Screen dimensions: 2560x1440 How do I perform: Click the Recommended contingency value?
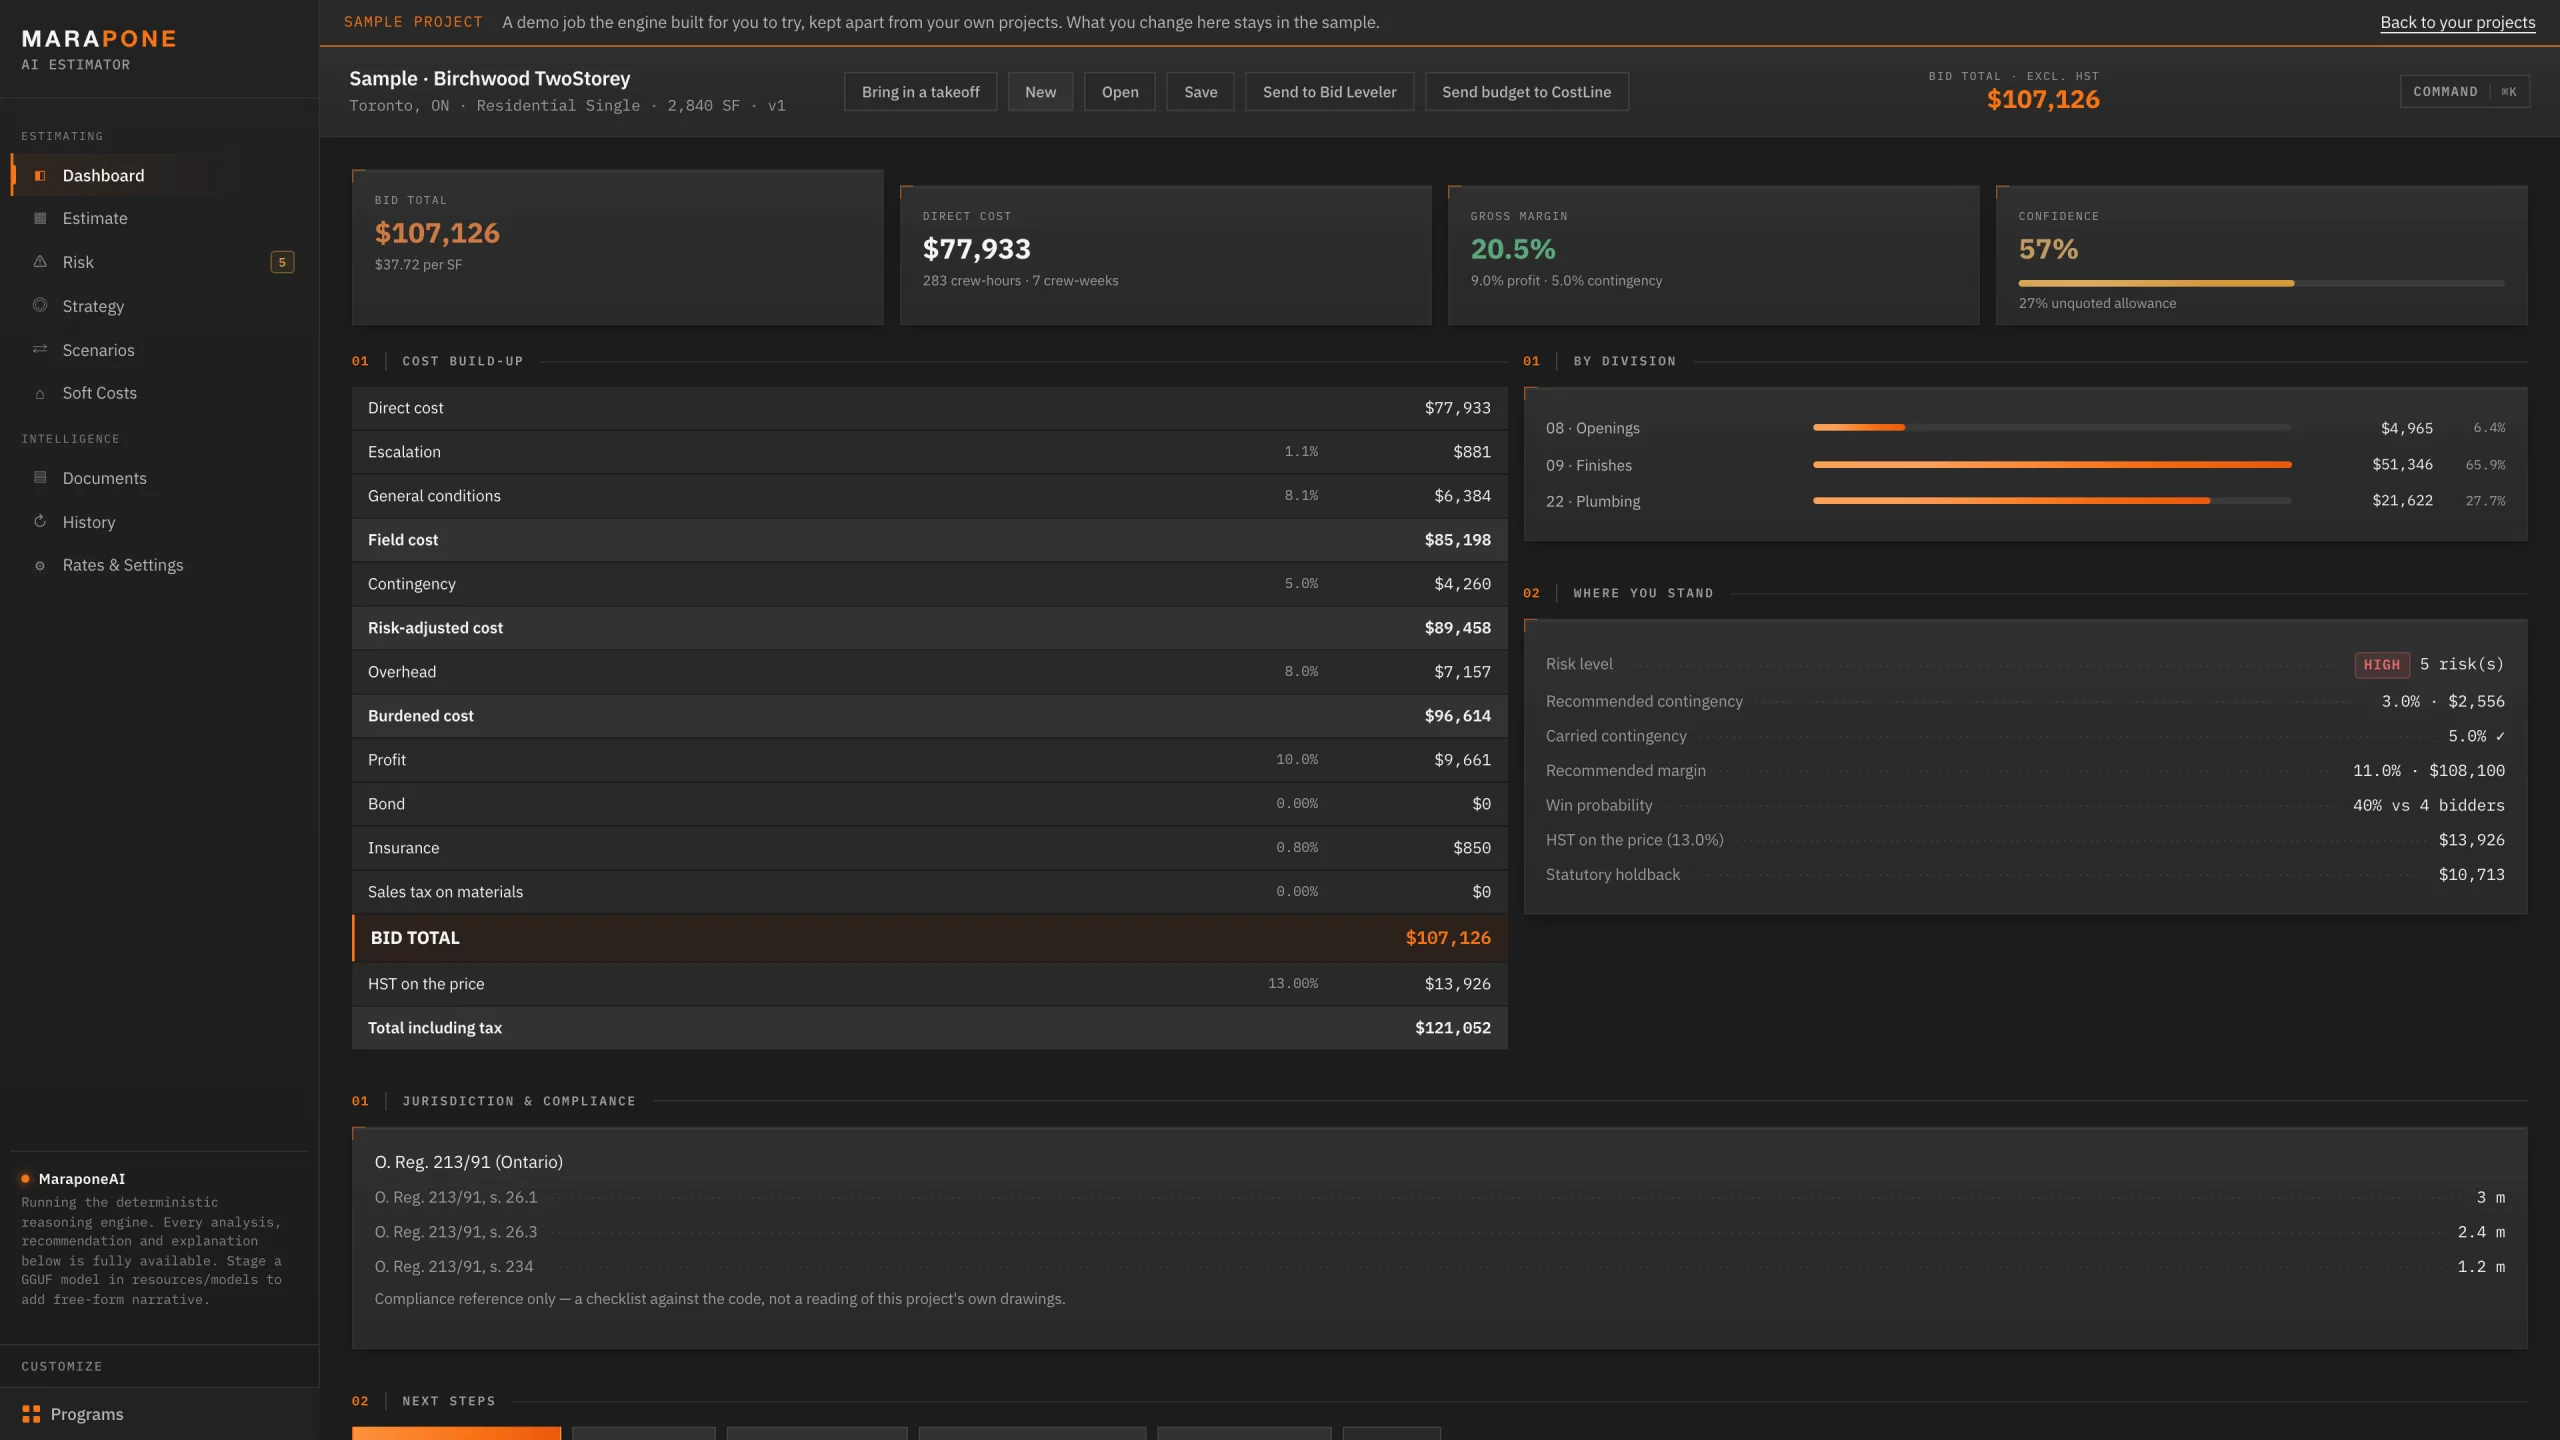point(2442,702)
